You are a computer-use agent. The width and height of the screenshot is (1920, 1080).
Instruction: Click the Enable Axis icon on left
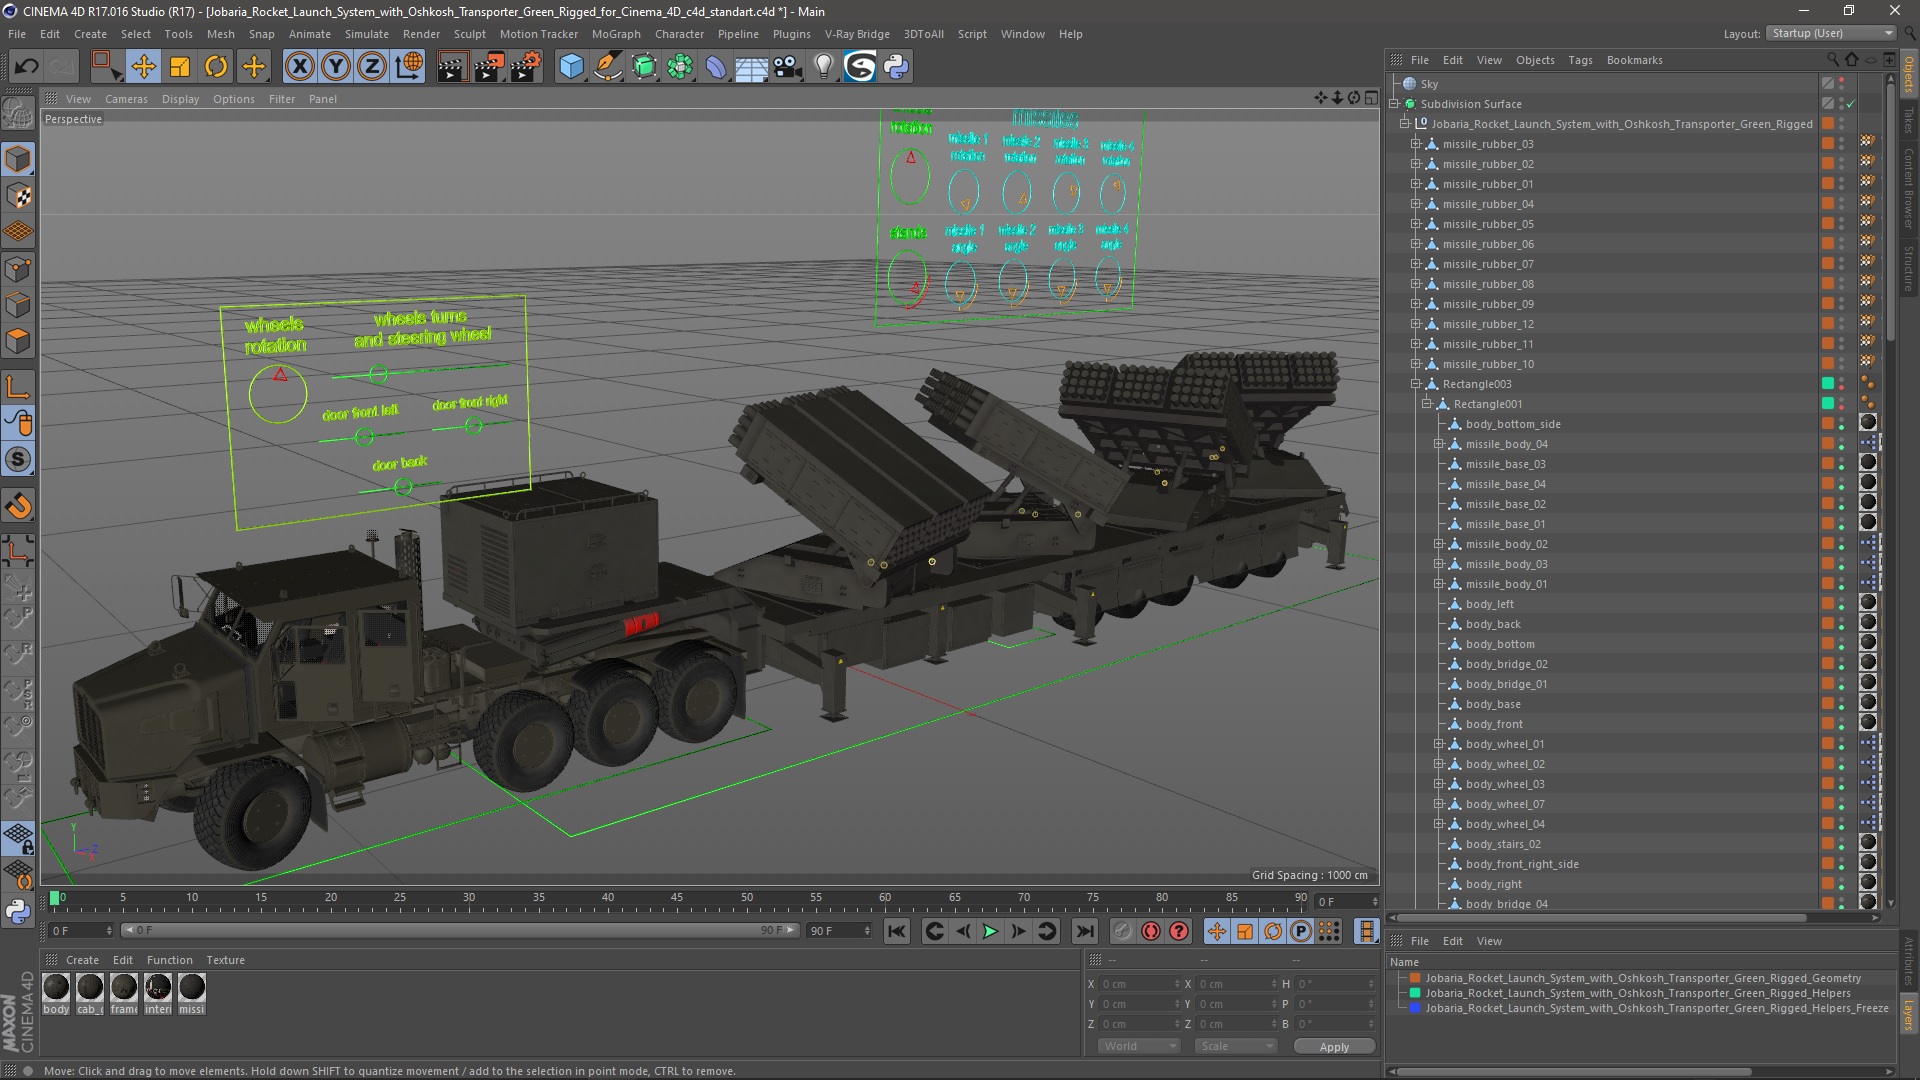tap(18, 386)
